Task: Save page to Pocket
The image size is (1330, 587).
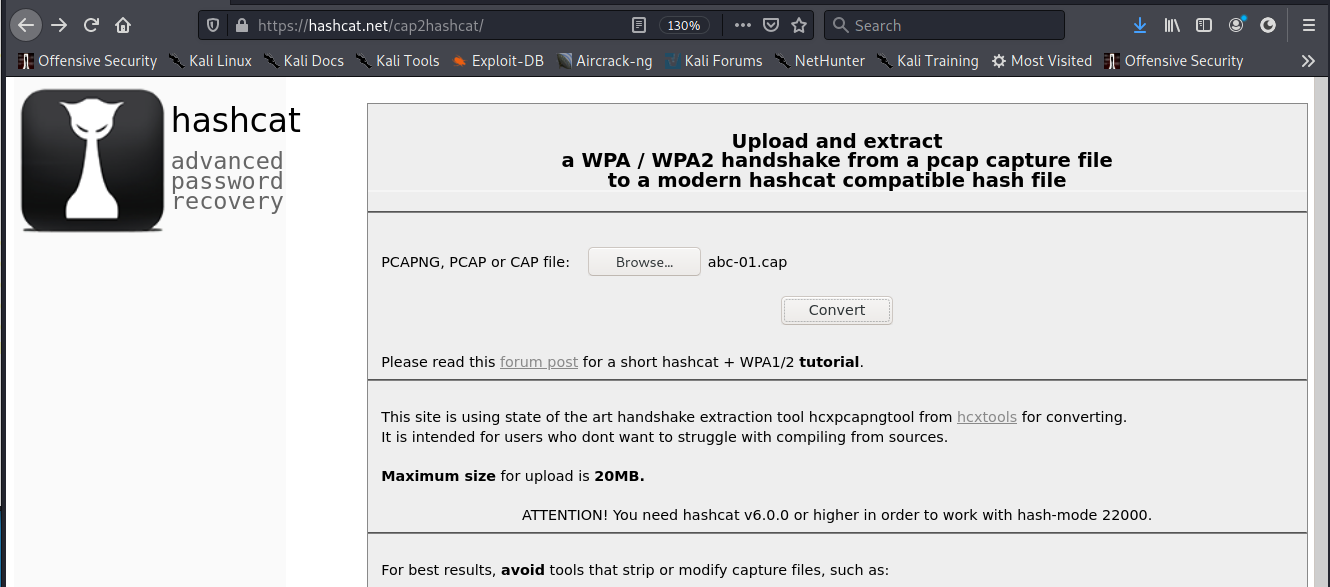Action: pos(771,25)
